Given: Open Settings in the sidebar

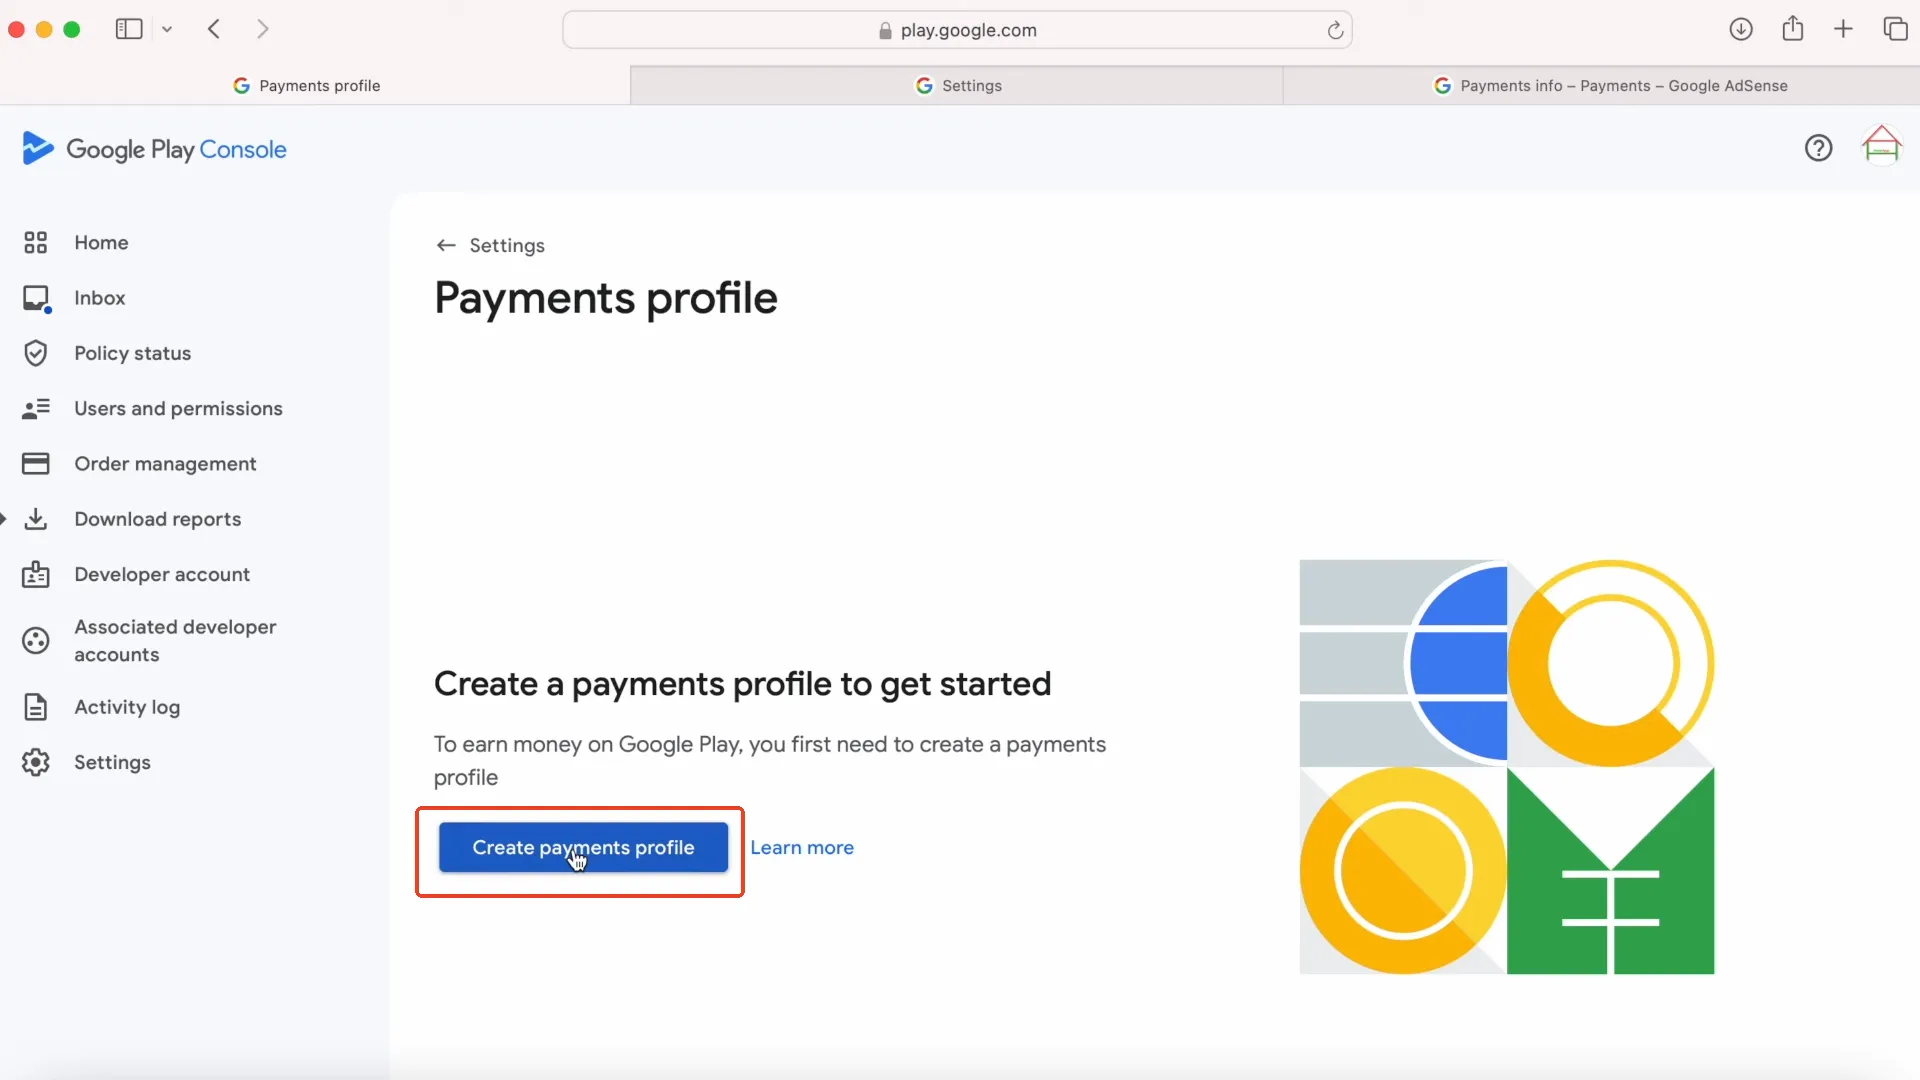Looking at the screenshot, I should tap(112, 762).
